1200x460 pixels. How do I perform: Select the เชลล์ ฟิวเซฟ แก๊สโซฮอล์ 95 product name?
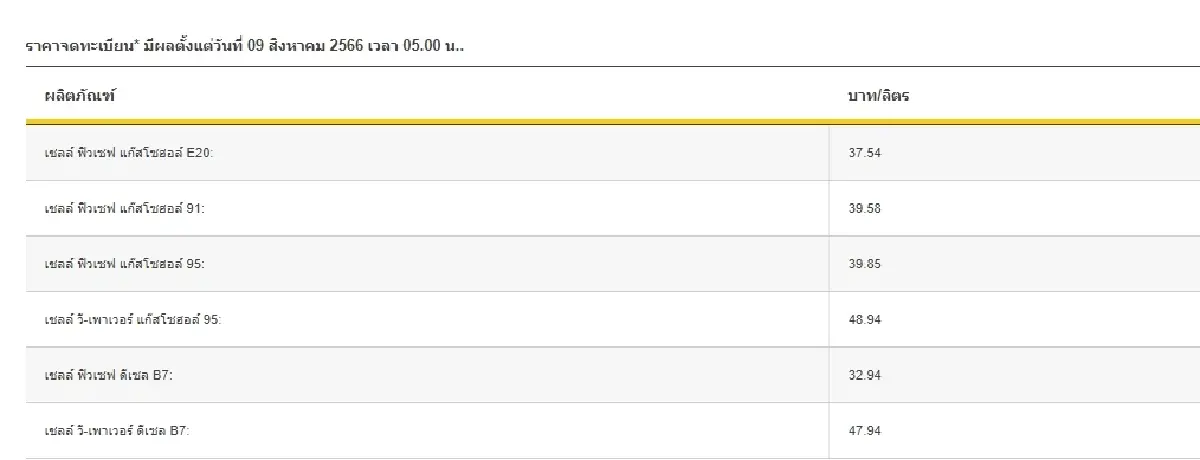coord(124,264)
